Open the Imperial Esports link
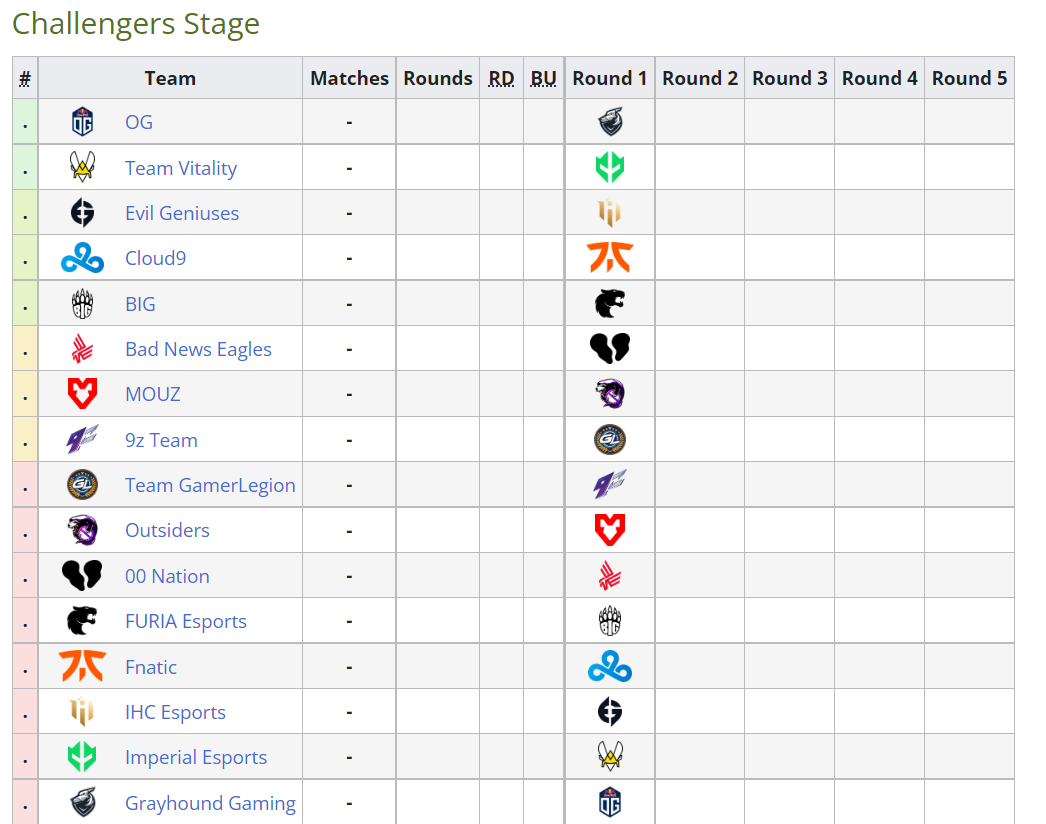Image resolution: width=1046 pixels, height=824 pixels. coord(196,757)
